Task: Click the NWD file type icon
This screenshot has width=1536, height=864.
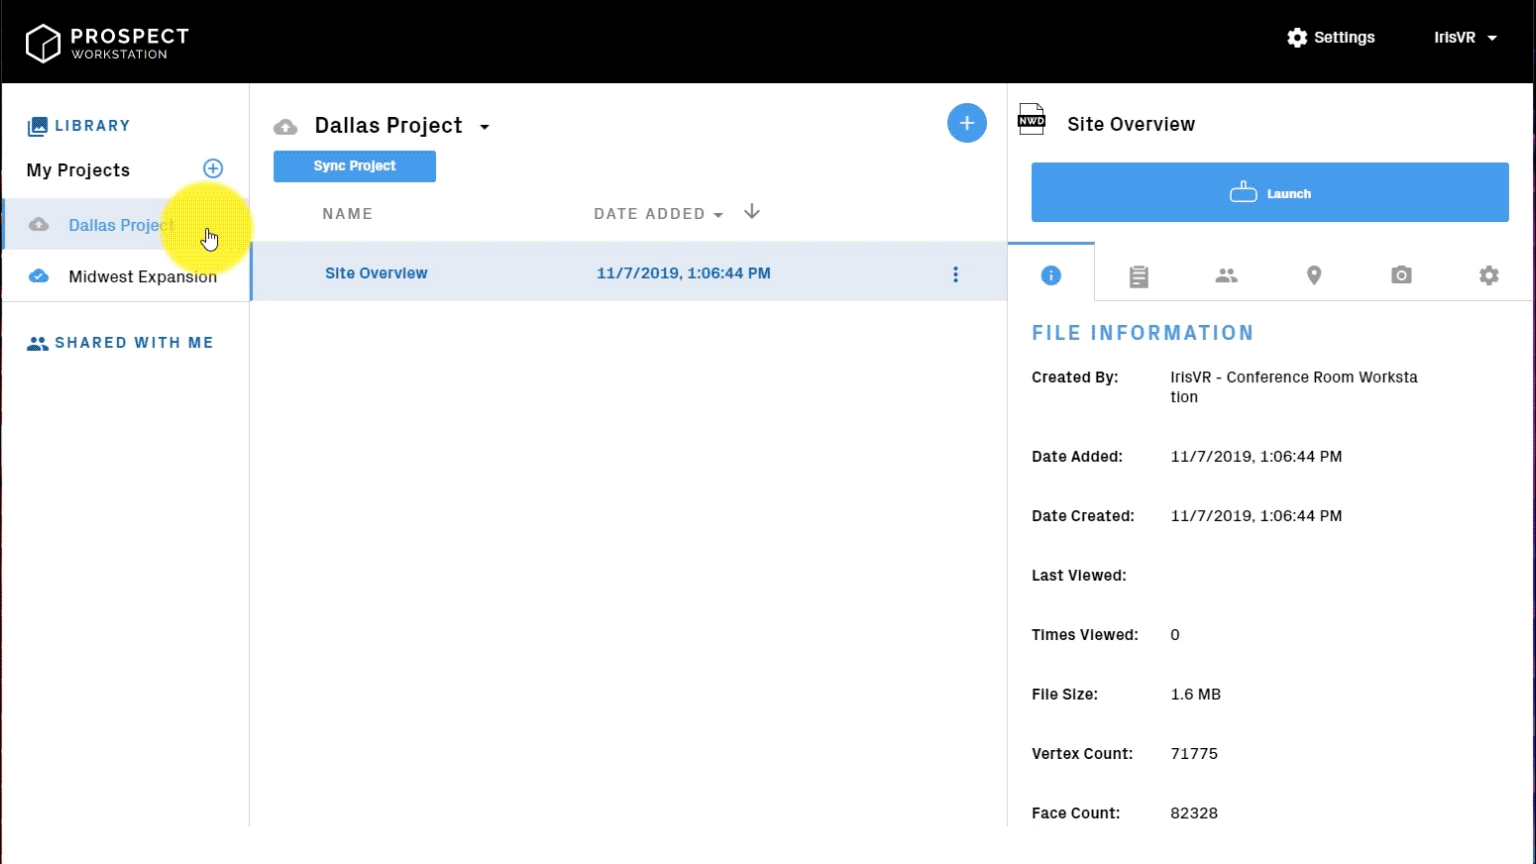Action: 1031,120
